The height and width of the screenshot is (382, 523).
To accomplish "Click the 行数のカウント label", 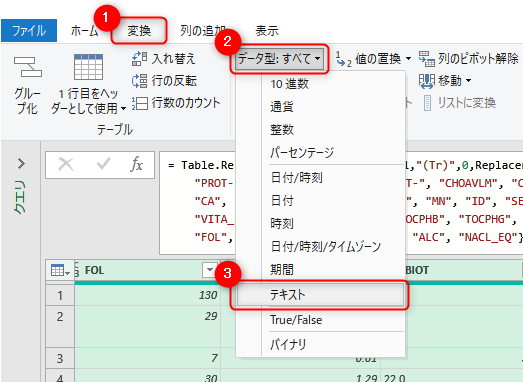I will [186, 103].
